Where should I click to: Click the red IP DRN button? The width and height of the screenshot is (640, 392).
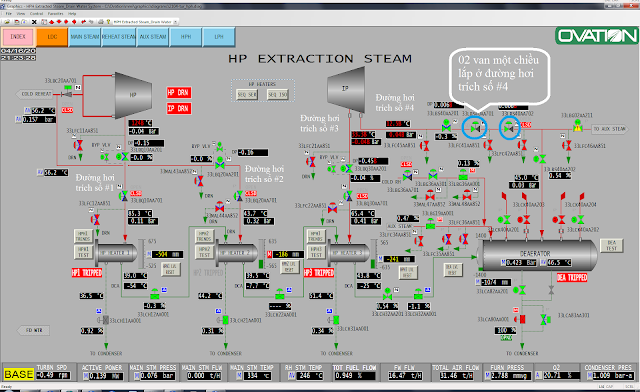click(x=178, y=108)
